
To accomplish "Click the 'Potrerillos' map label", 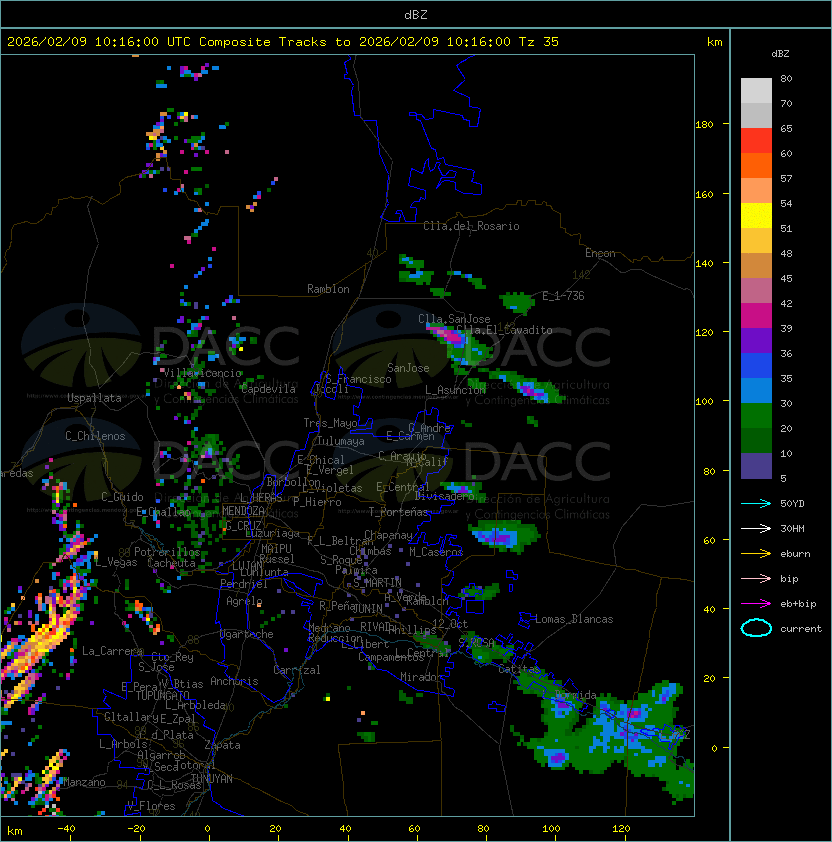I will point(167,551).
